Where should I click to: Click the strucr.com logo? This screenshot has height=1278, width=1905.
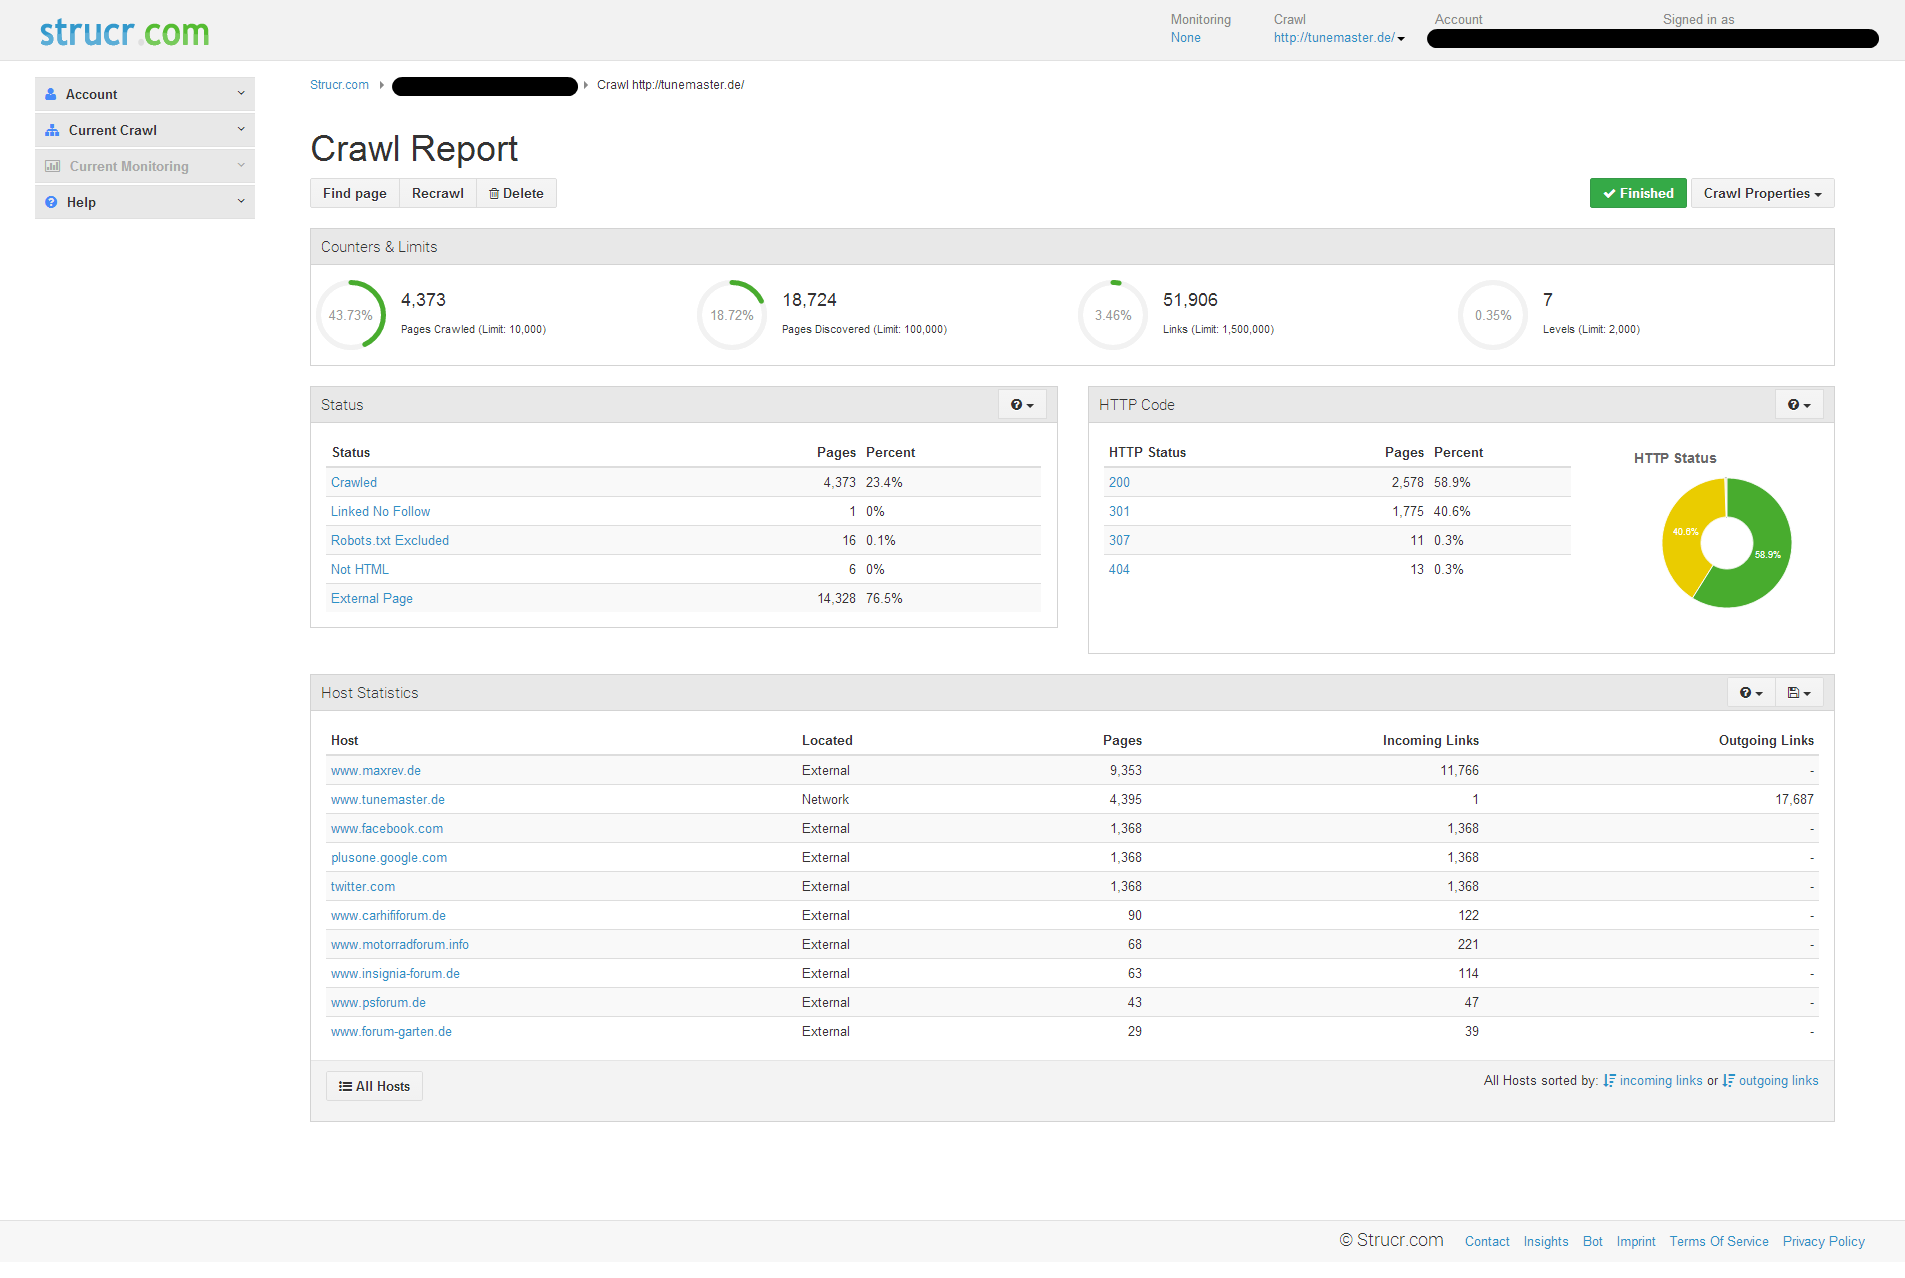point(125,32)
